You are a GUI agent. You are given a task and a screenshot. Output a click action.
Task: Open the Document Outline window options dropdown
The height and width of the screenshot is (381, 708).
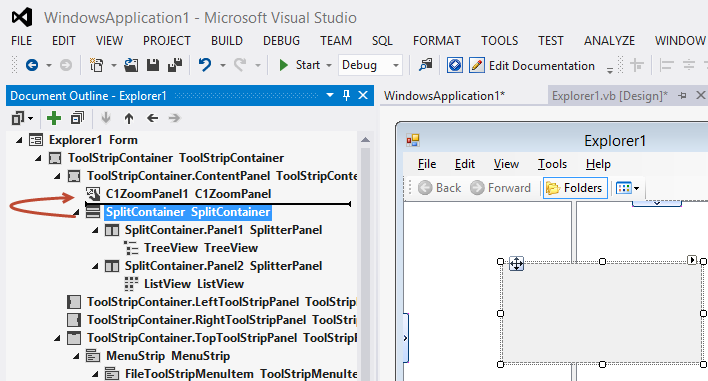(x=330, y=95)
